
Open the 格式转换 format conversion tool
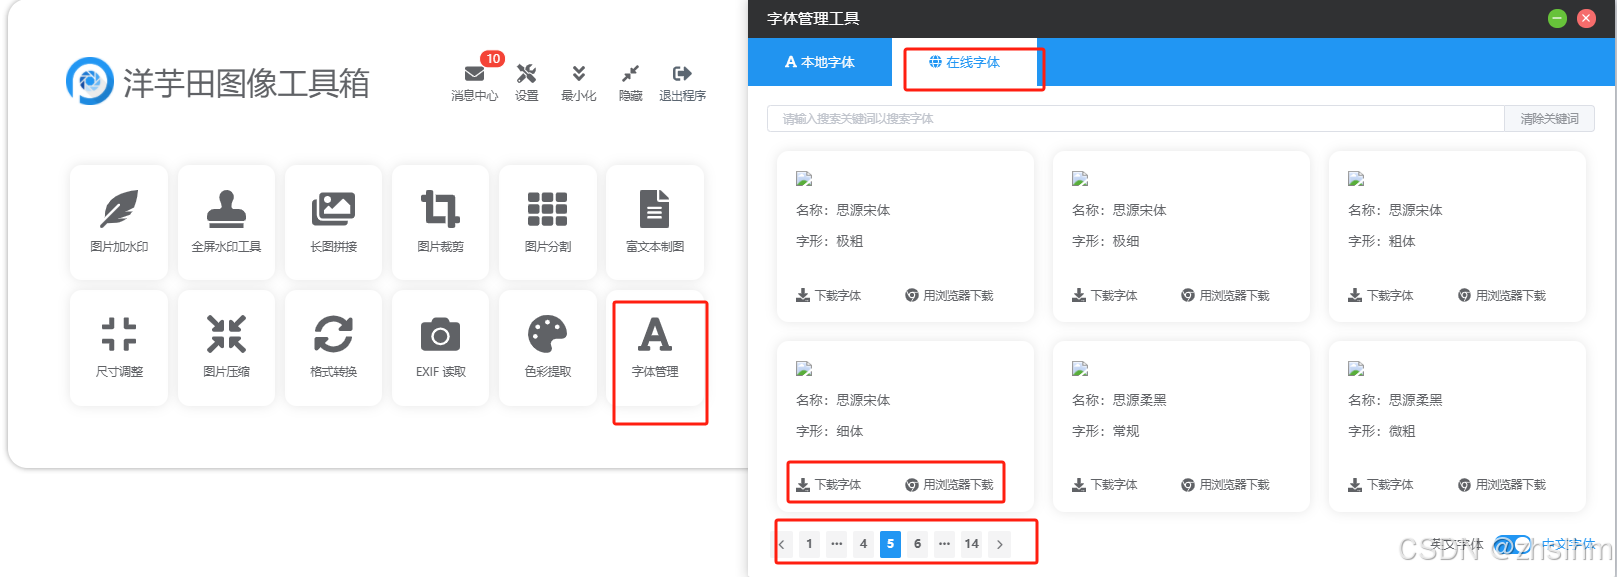click(x=333, y=347)
